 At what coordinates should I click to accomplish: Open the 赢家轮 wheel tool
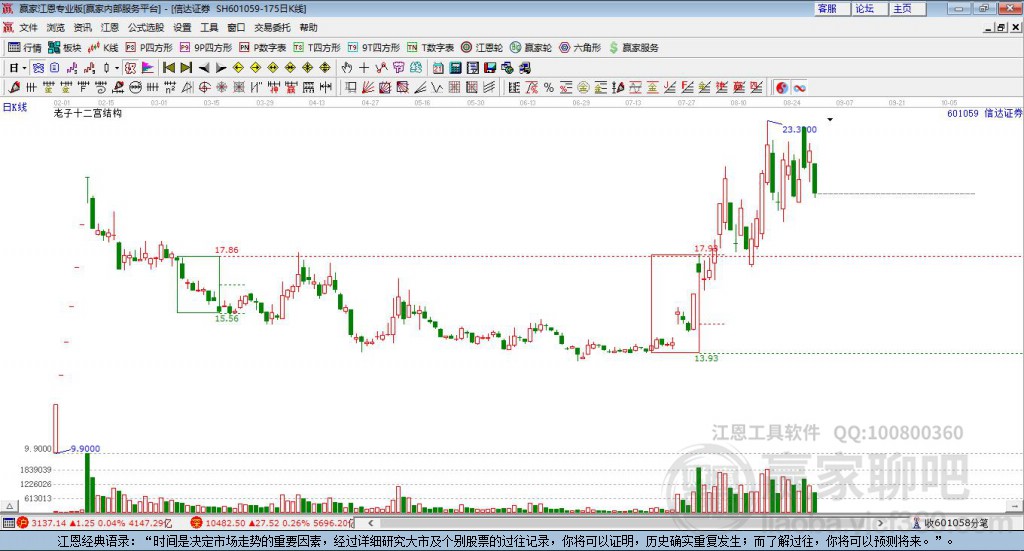coord(531,48)
